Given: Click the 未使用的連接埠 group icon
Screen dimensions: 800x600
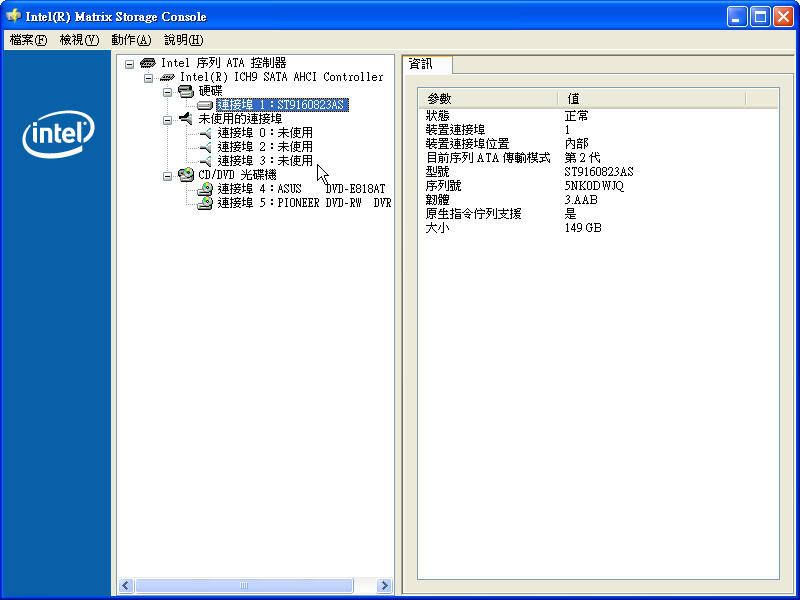Looking at the screenshot, I should click(x=186, y=119).
